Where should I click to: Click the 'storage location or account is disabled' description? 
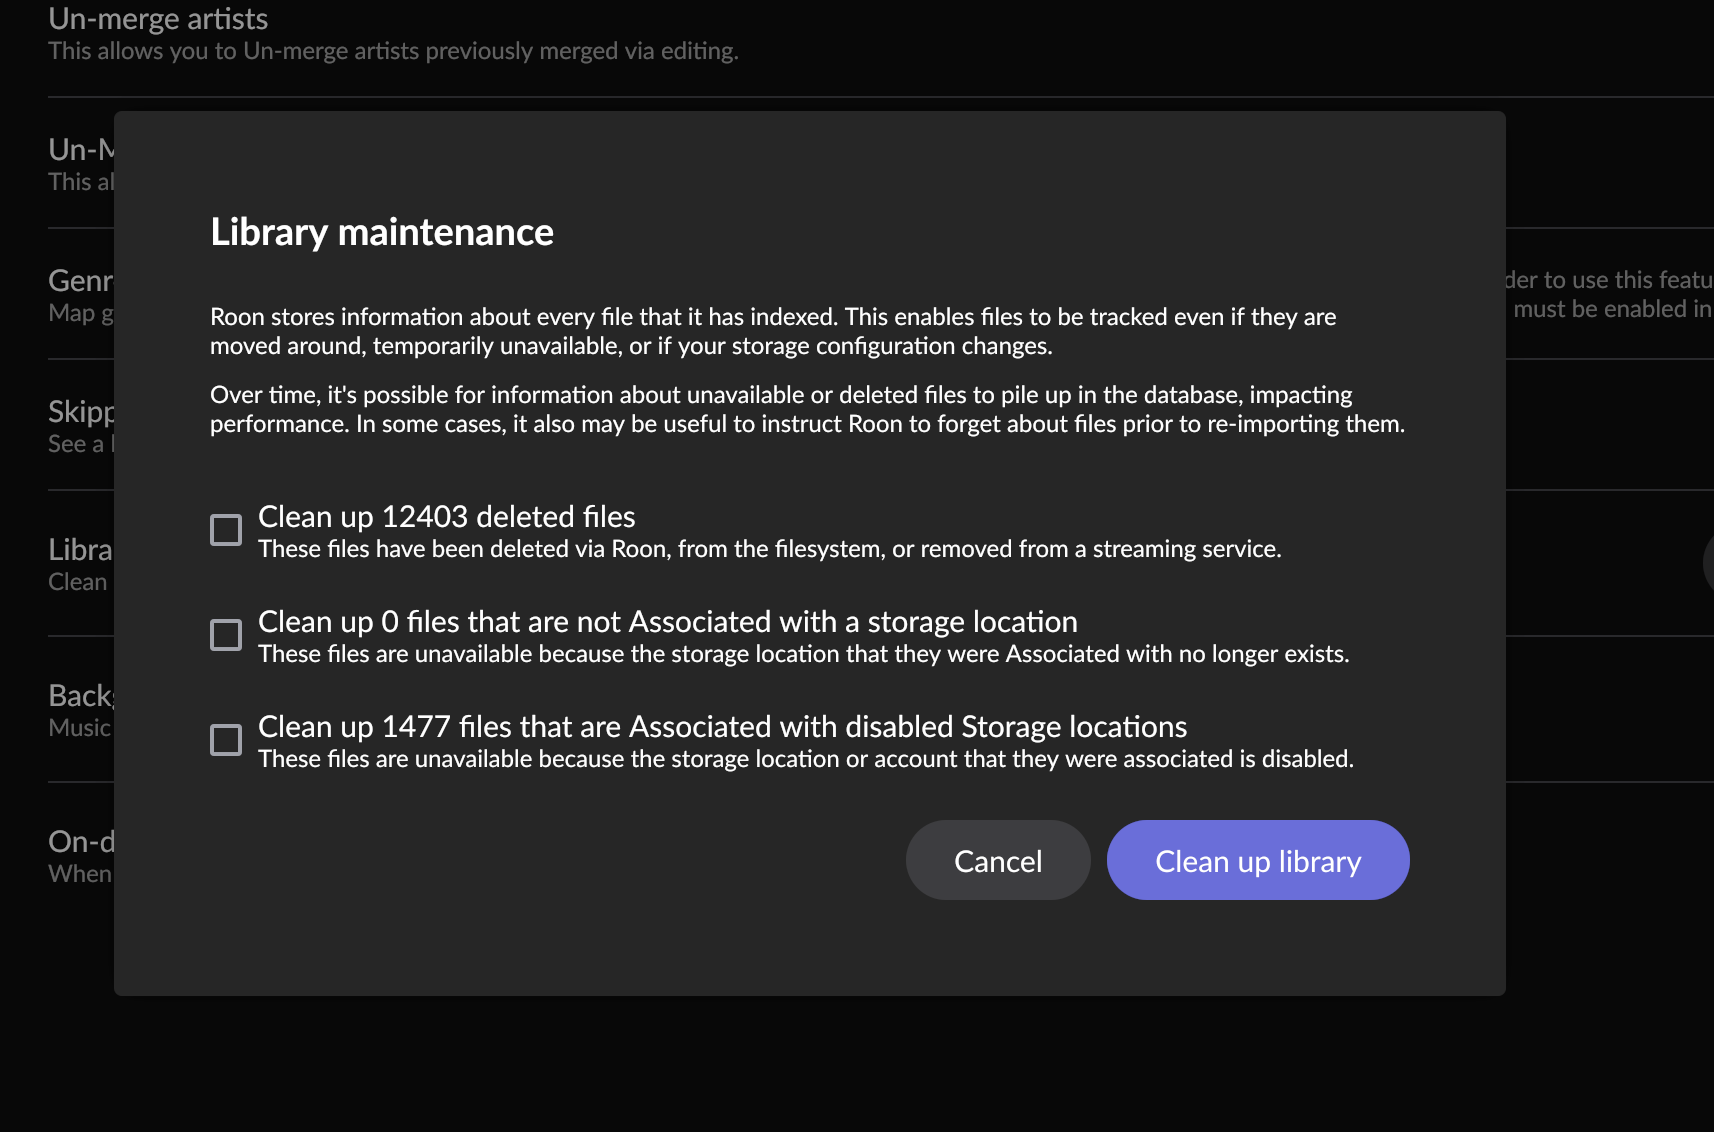[x=805, y=759]
